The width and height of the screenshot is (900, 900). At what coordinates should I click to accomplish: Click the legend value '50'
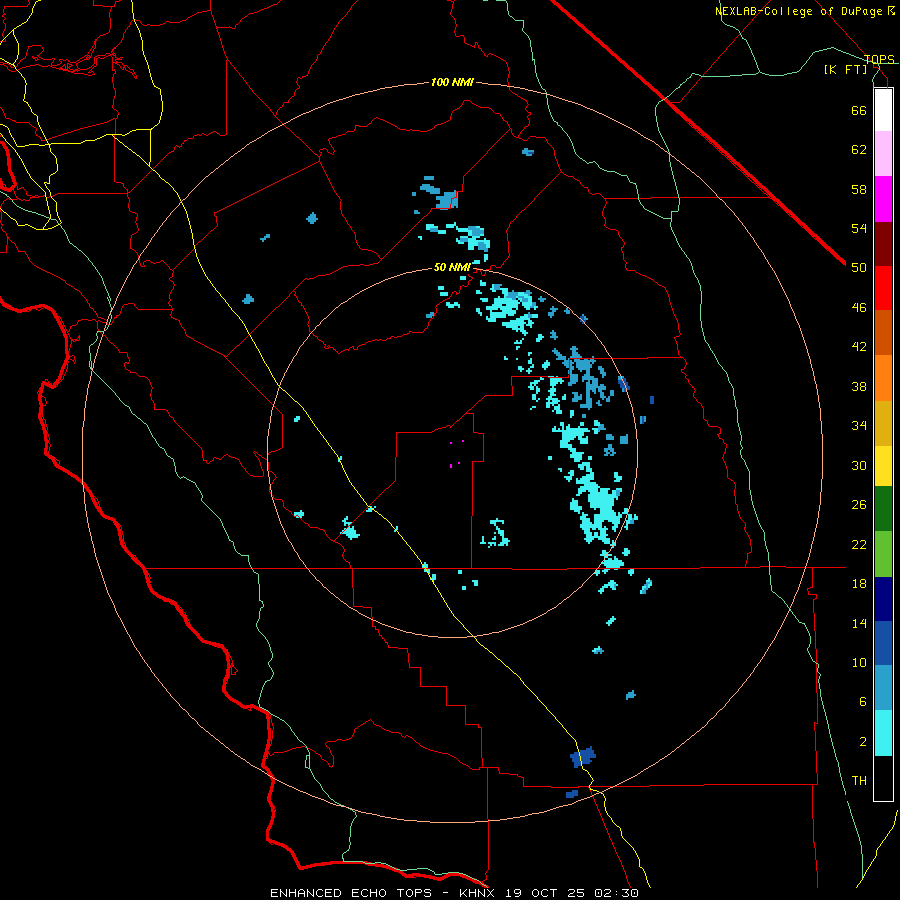pos(859,268)
